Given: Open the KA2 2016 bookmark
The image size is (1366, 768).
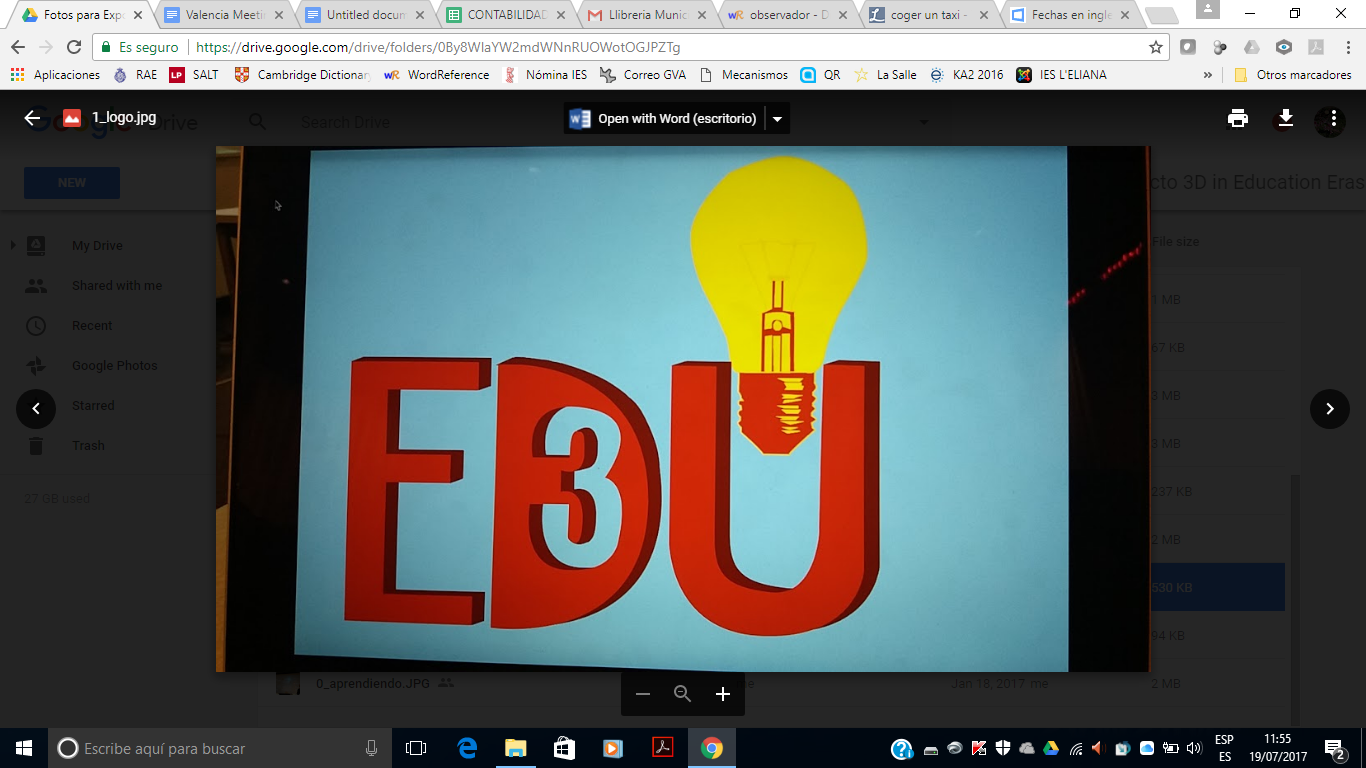Looking at the screenshot, I should (967, 75).
